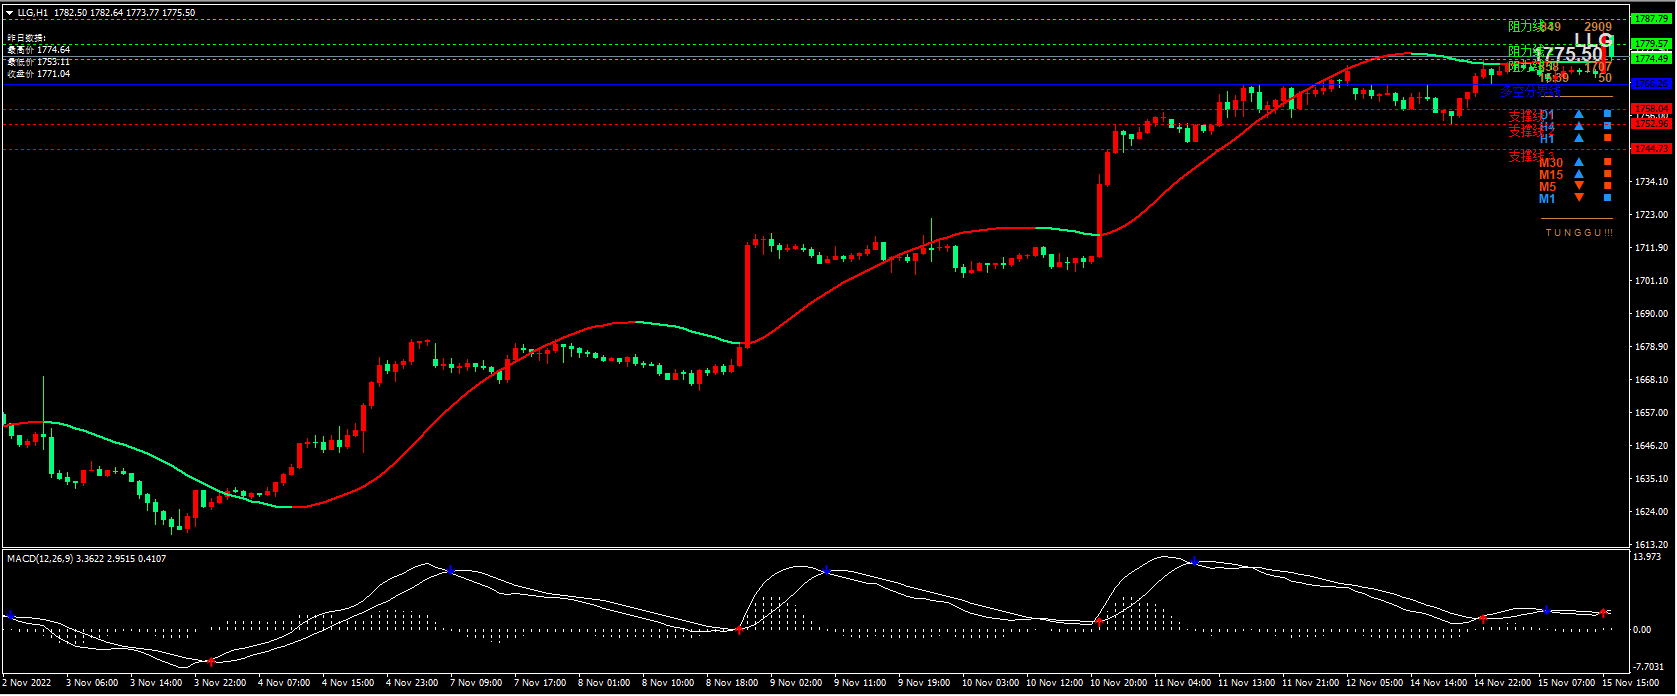This screenshot has width=1677, height=696.
Task: Click the M1 down-arrow trend icon
Action: point(1579,198)
